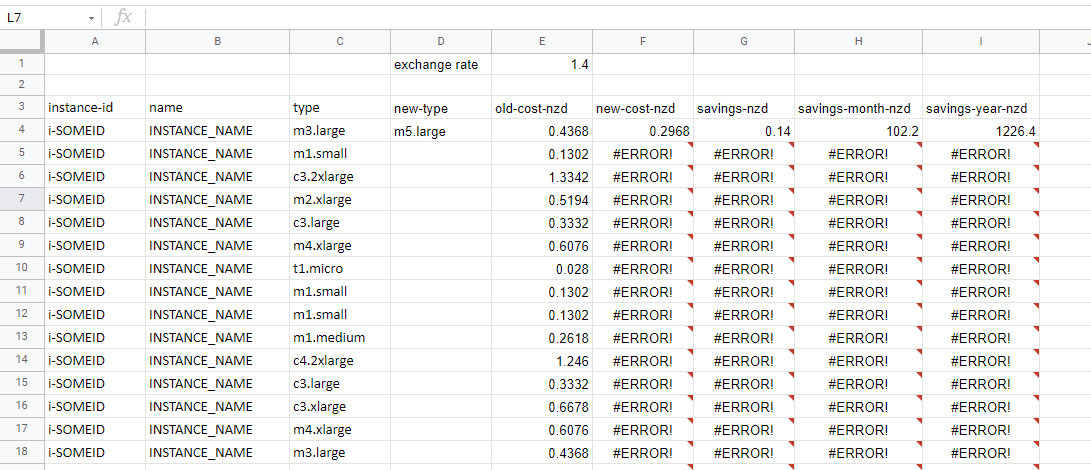Image resolution: width=1091 pixels, height=470 pixels.
Task: Click the savings-year-nzd value 1226.4
Action: coord(980,131)
